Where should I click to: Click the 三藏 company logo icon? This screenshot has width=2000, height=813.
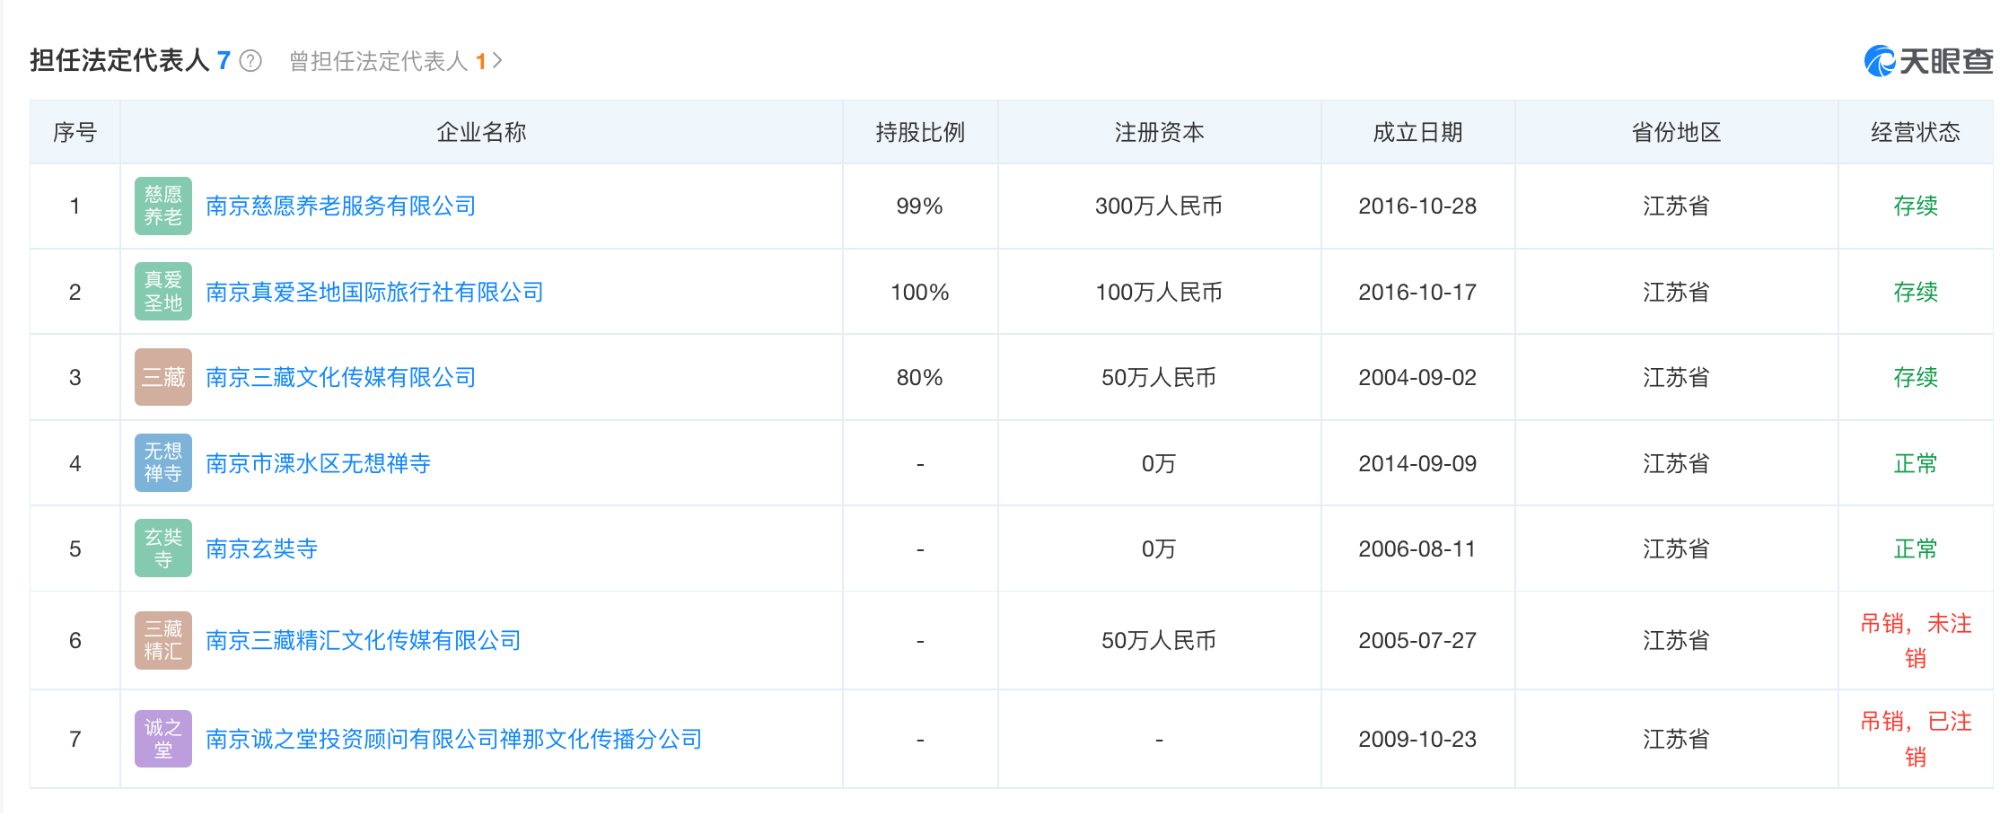(x=163, y=377)
